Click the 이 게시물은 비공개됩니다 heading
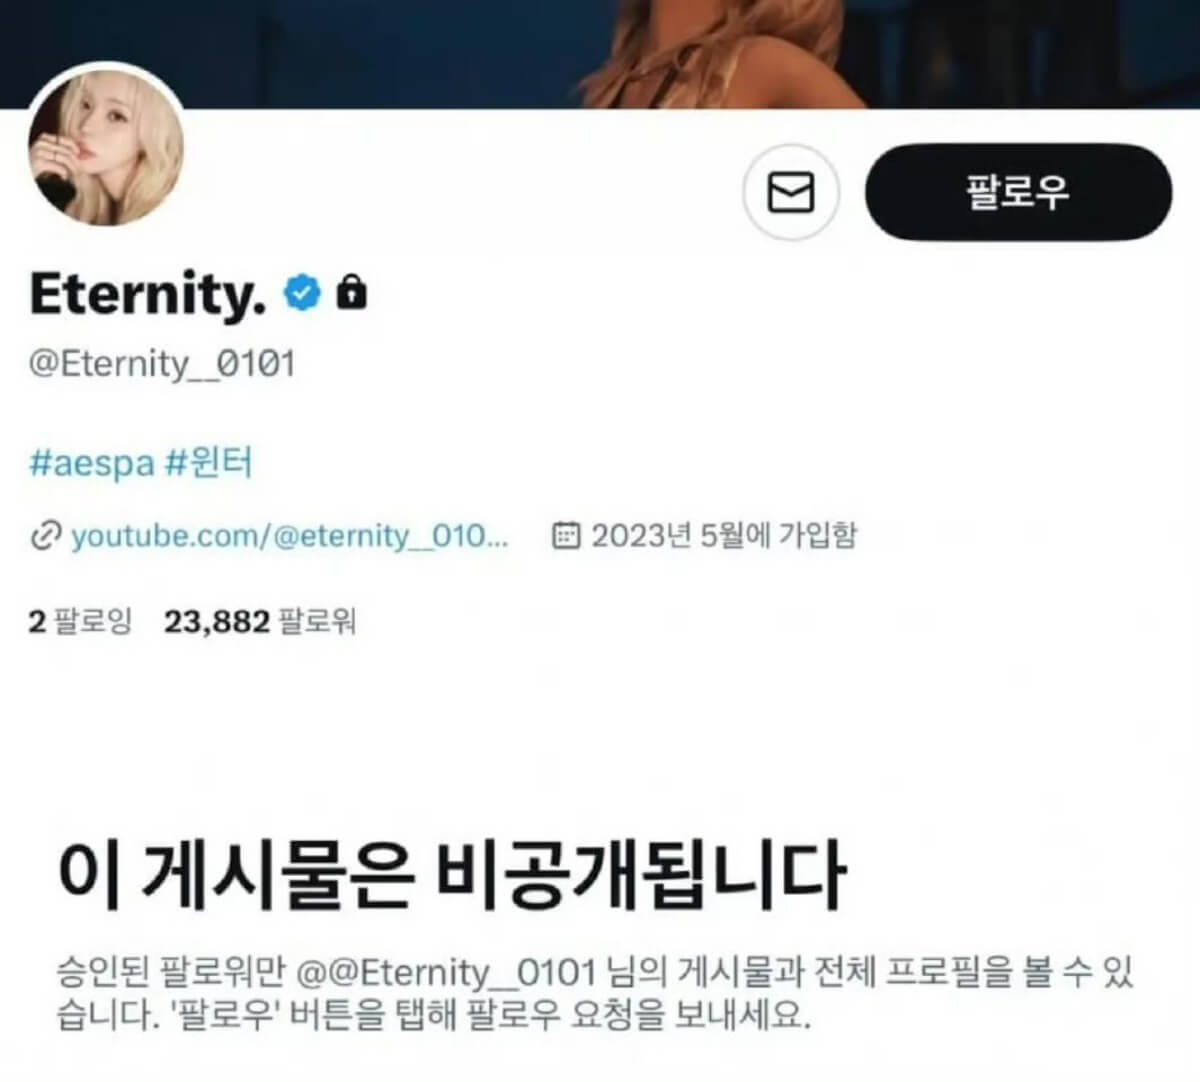Viewport: 1200px width, 1082px height. pyautogui.click(x=452, y=875)
